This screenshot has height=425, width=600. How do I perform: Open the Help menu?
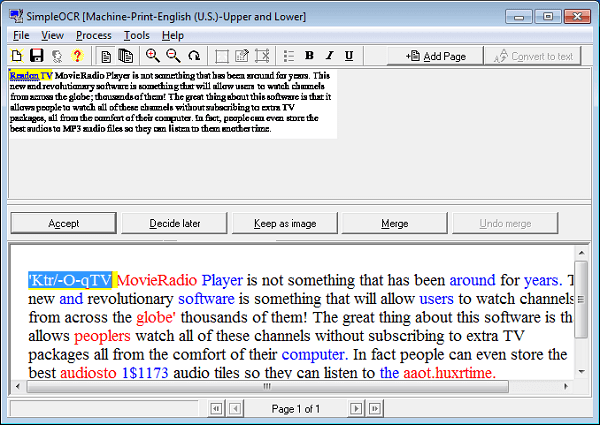173,36
